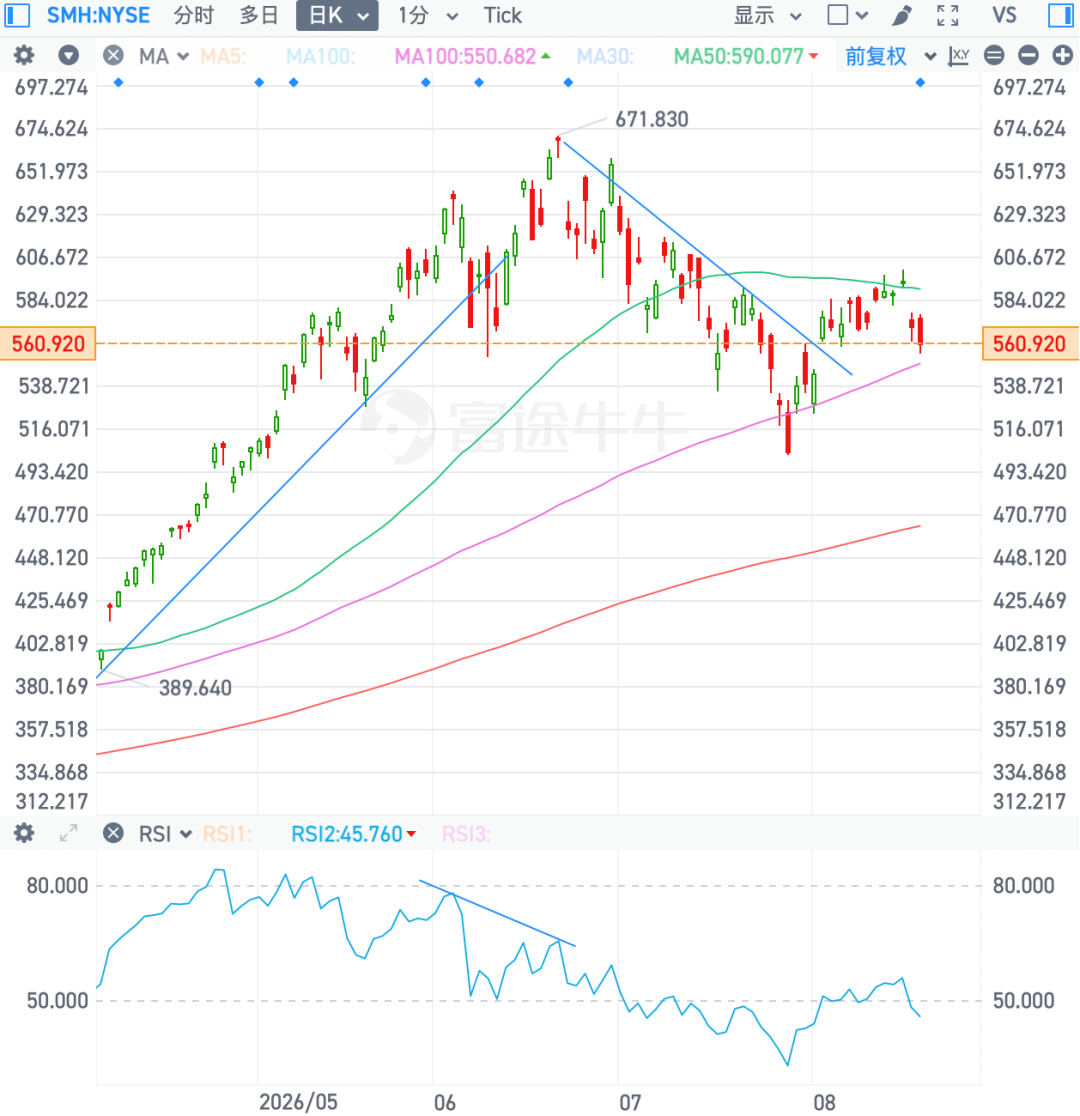The image size is (1080, 1116).
Task: Open the 显示 display dropdown
Action: [767, 15]
